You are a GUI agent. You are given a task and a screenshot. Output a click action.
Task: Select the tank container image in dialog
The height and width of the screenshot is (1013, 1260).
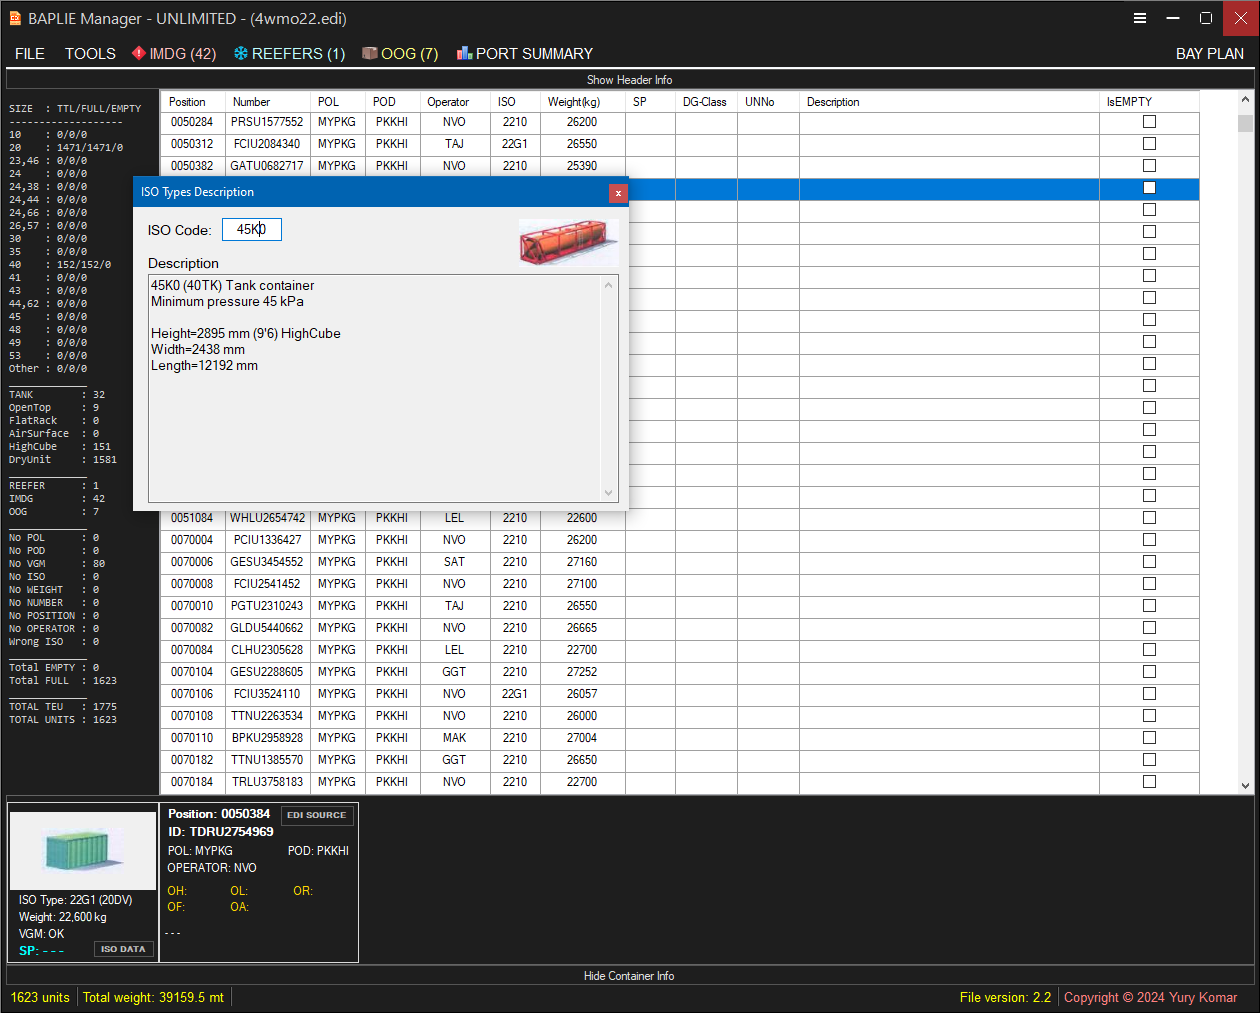[568, 242]
